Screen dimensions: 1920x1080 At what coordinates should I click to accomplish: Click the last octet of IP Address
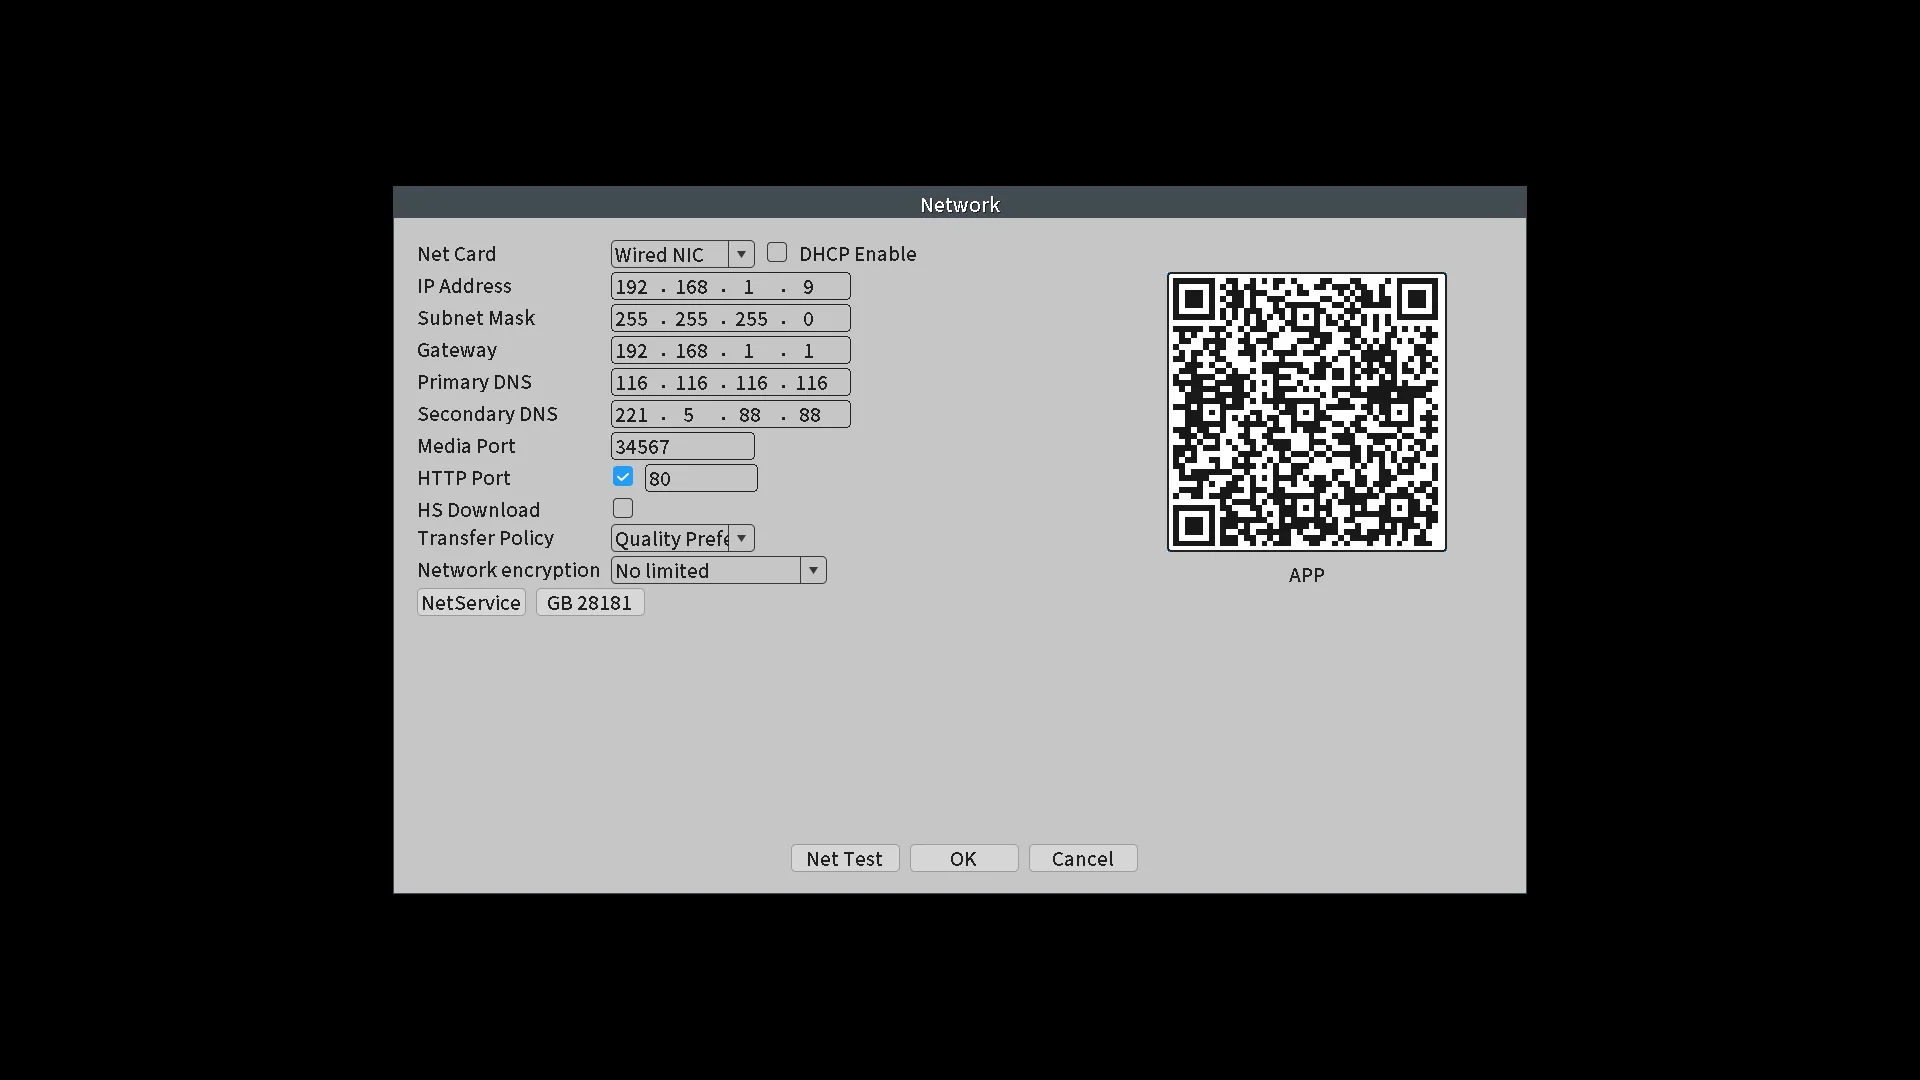pyautogui.click(x=808, y=286)
